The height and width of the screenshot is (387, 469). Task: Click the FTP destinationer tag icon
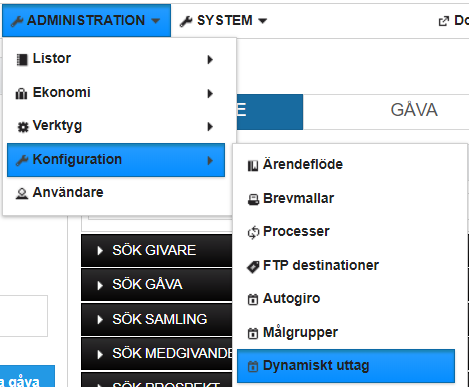coord(253,267)
